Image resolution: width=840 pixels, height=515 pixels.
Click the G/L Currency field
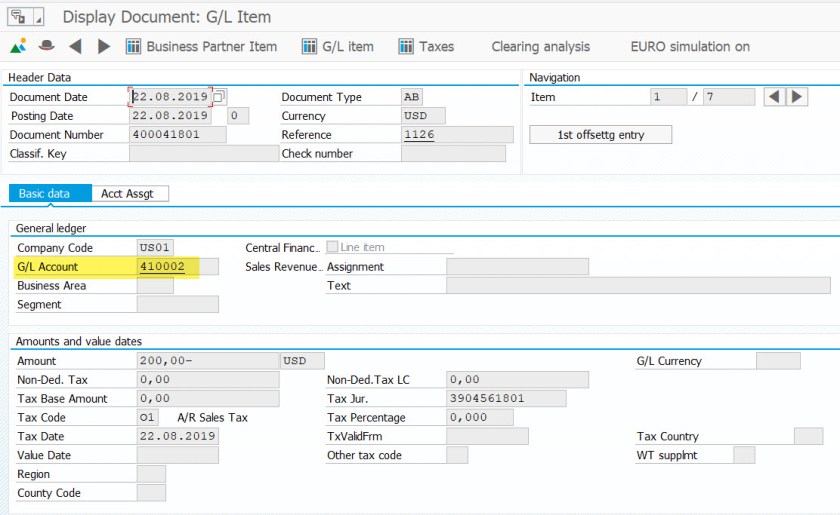click(778, 361)
